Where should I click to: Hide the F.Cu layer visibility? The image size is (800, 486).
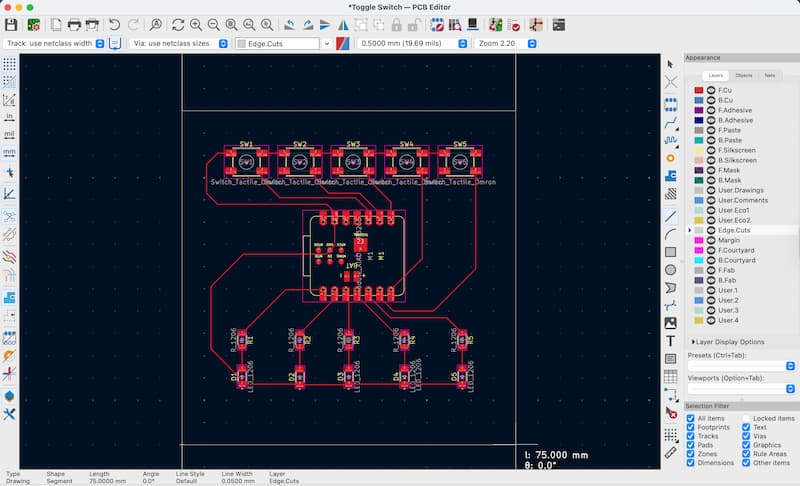pyautogui.click(x=712, y=90)
